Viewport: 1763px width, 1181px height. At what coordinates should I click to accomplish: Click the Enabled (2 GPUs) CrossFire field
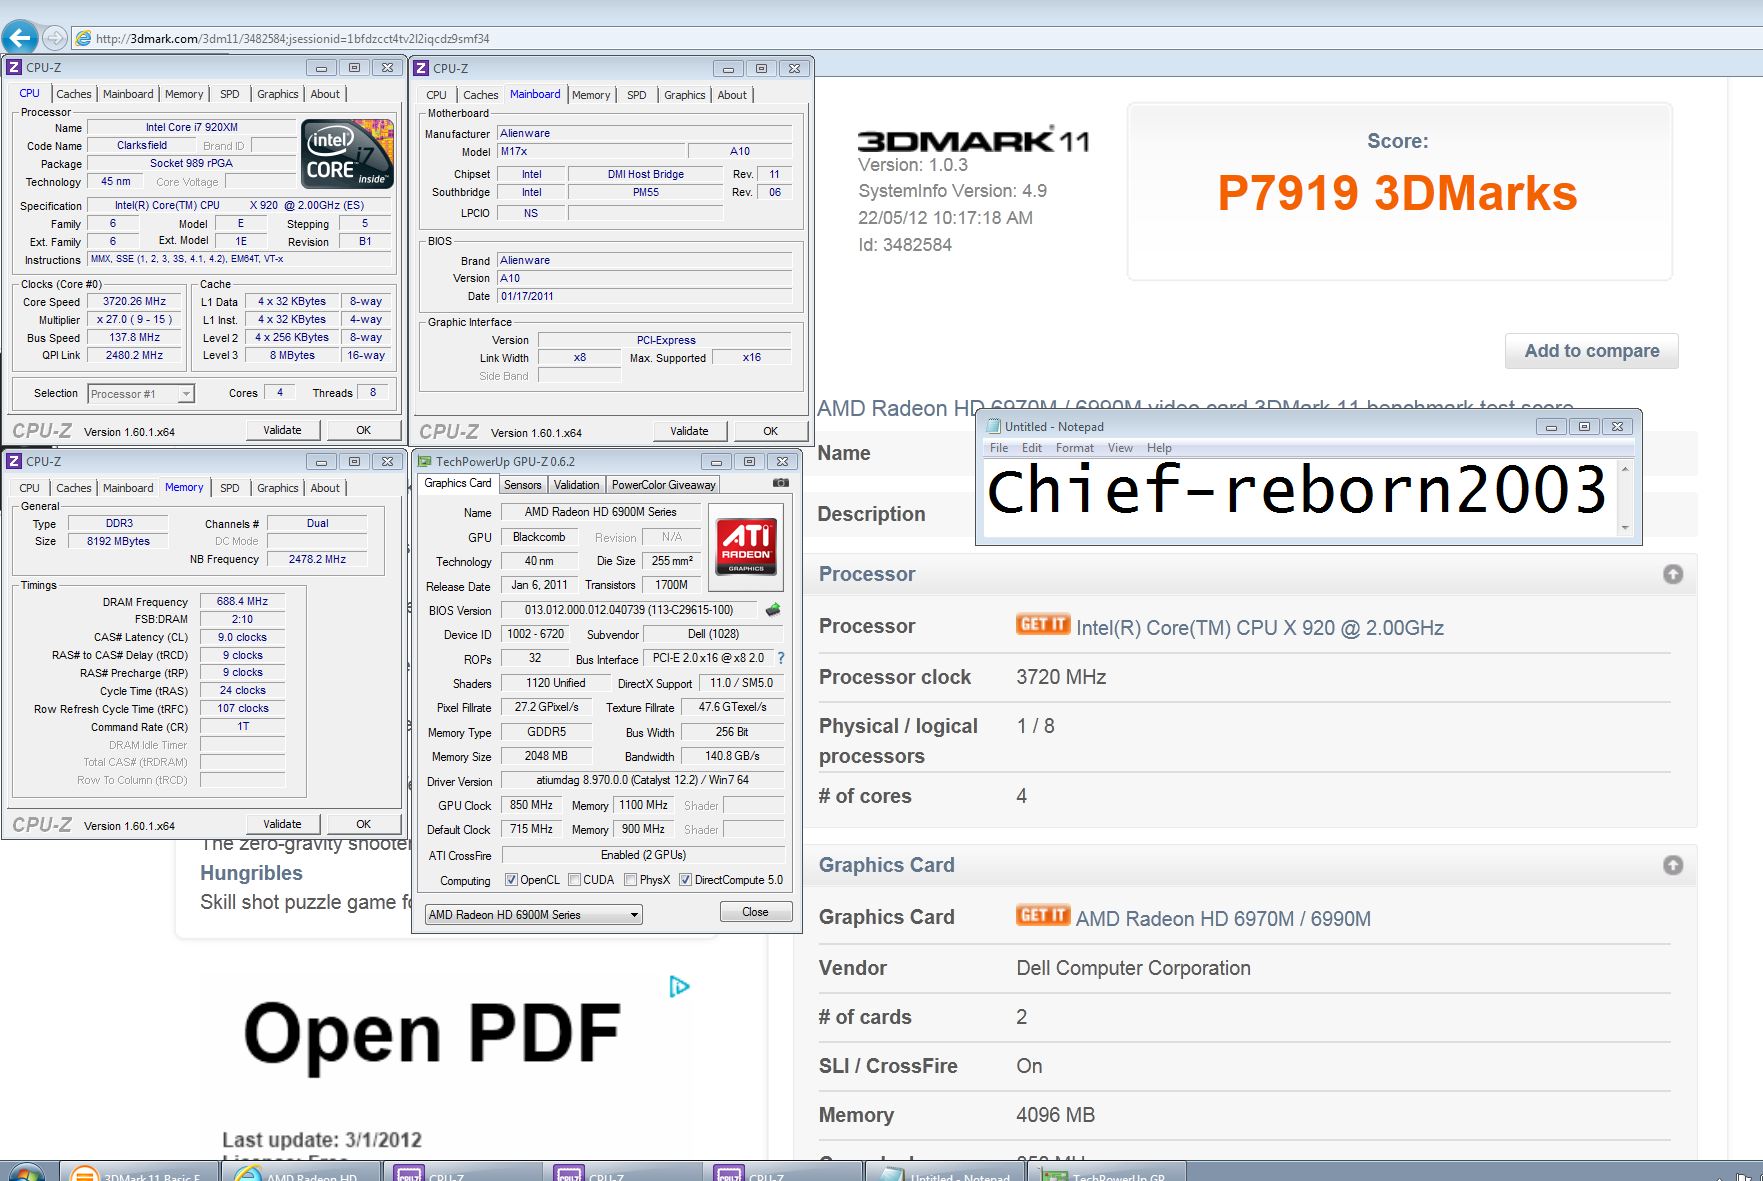pyautogui.click(x=643, y=855)
